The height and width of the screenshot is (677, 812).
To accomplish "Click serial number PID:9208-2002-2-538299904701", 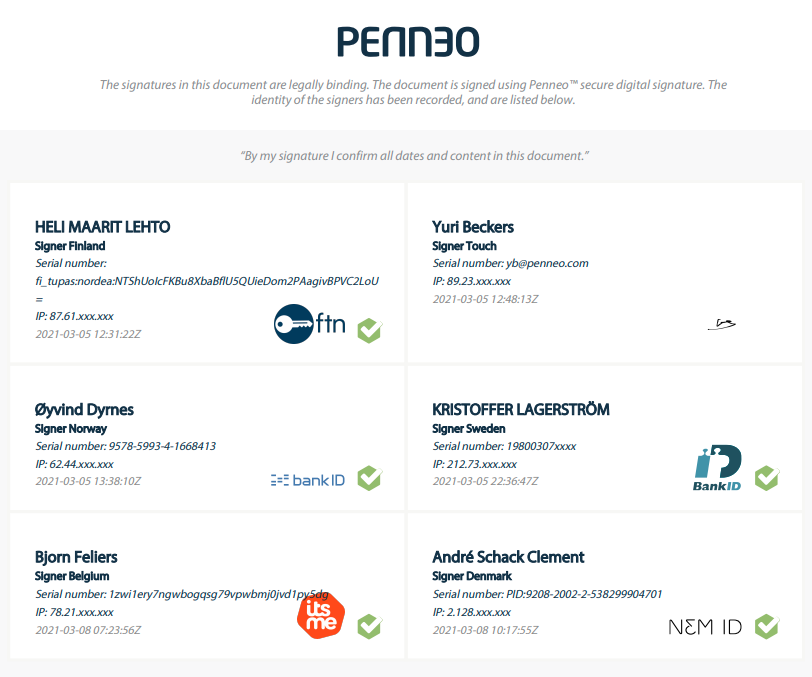I will click(x=584, y=594).
